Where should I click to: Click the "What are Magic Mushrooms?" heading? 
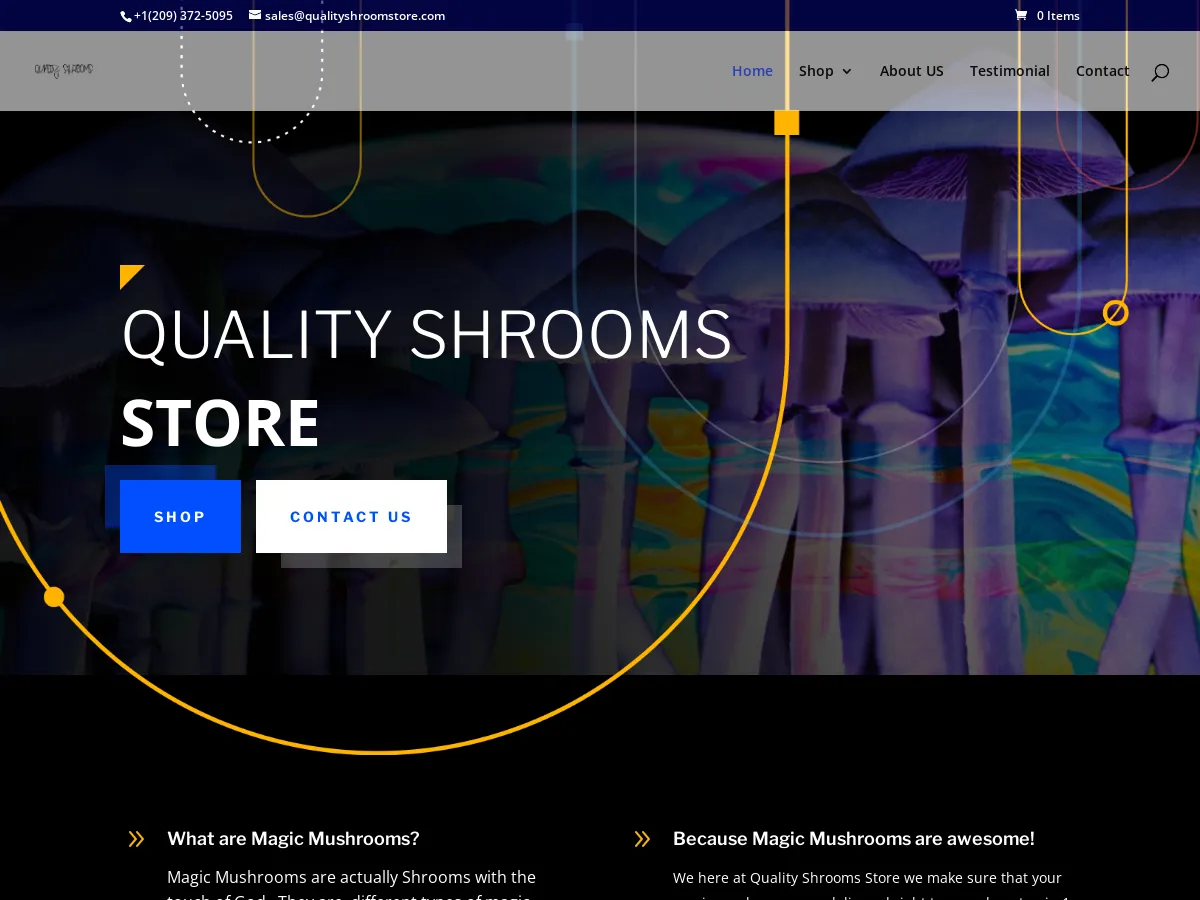click(293, 839)
